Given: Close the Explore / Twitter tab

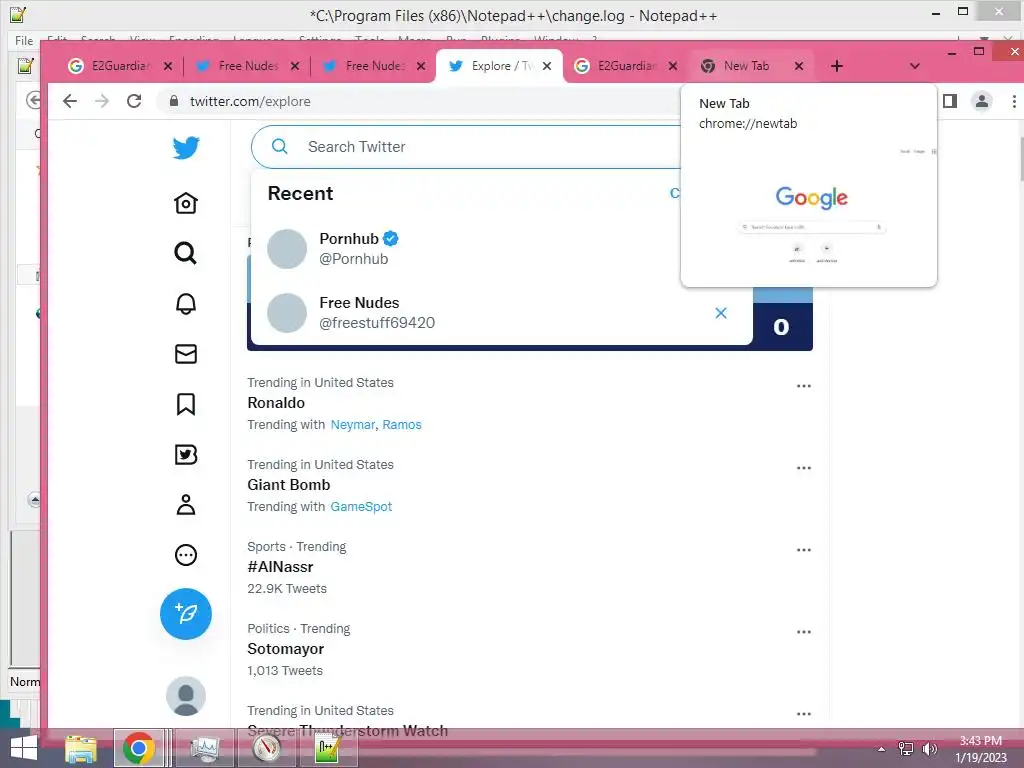Looking at the screenshot, I should pos(547,66).
